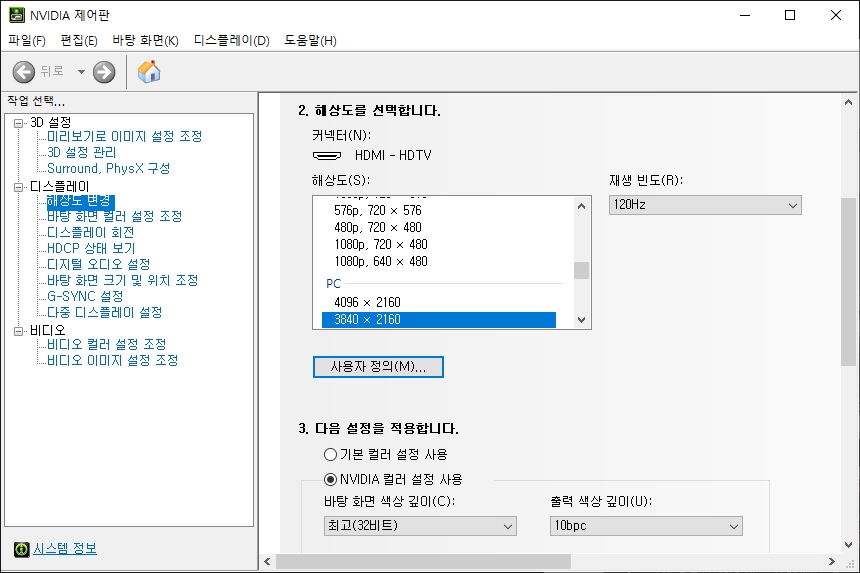Open 다중 디스플레이 설정
The height and width of the screenshot is (573, 860).
point(105,313)
